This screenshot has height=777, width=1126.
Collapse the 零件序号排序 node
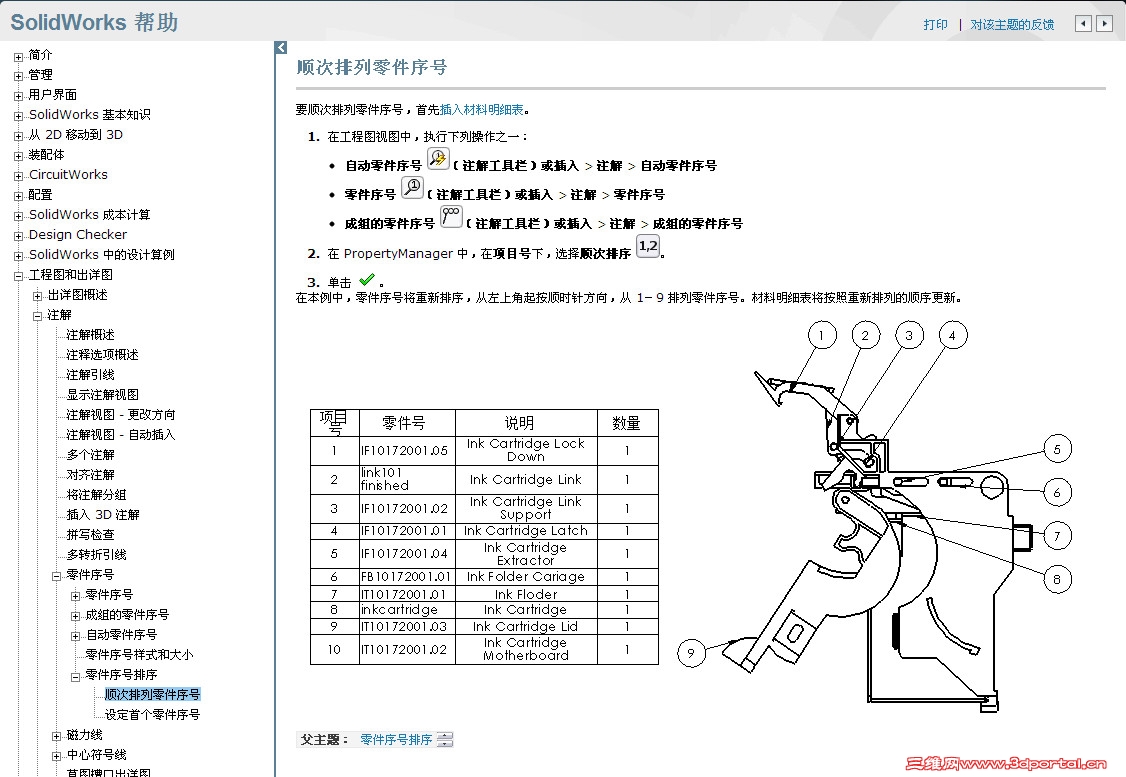click(x=75, y=676)
